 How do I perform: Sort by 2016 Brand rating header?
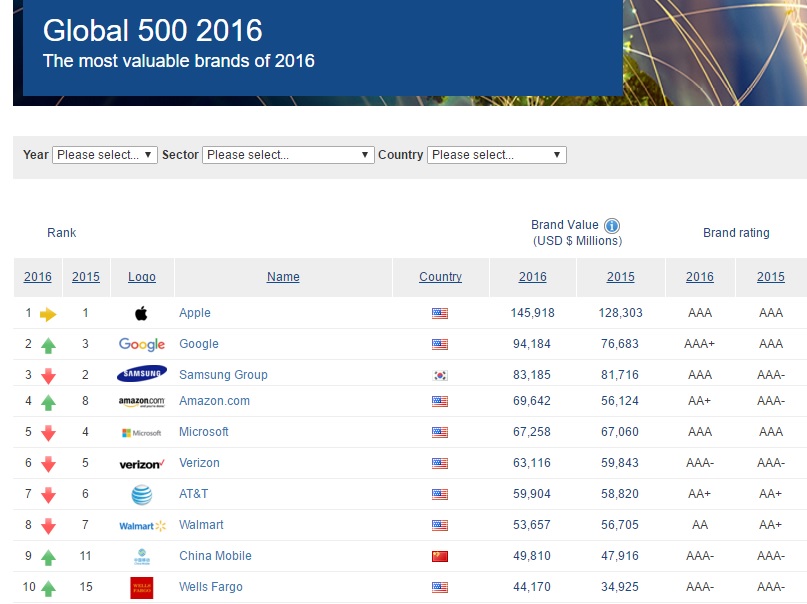700,277
